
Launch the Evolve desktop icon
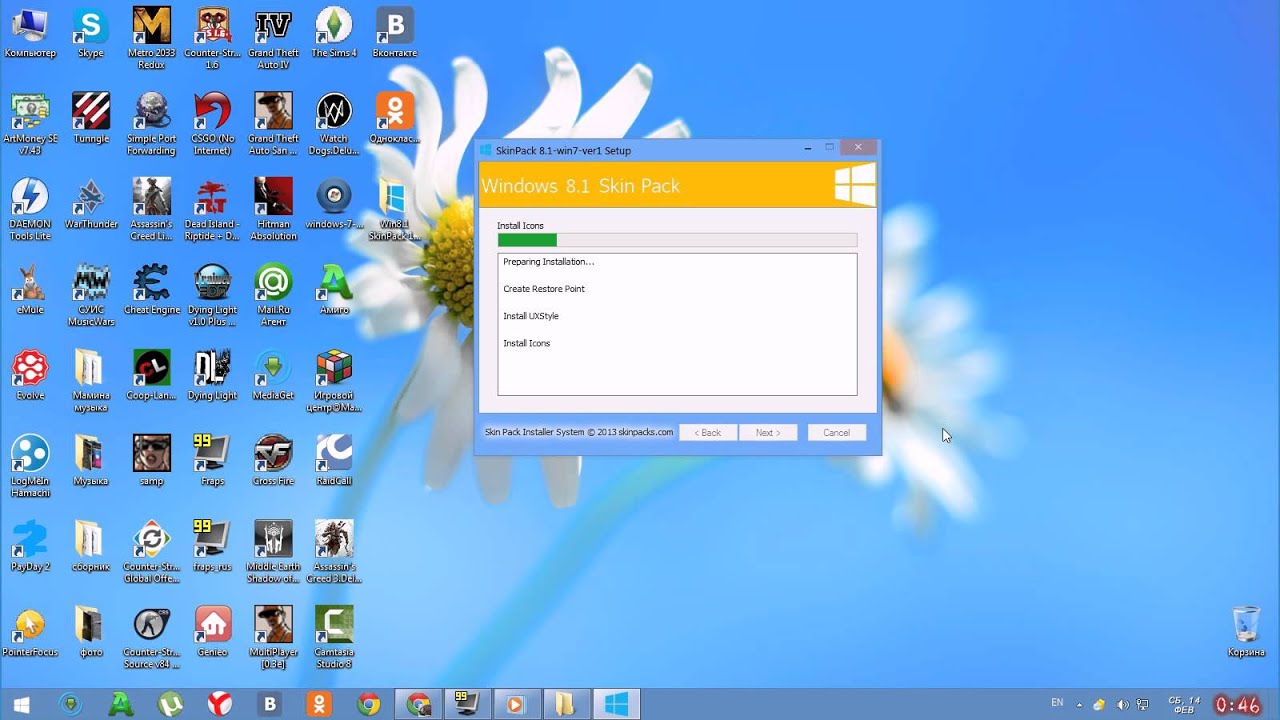tap(30, 375)
